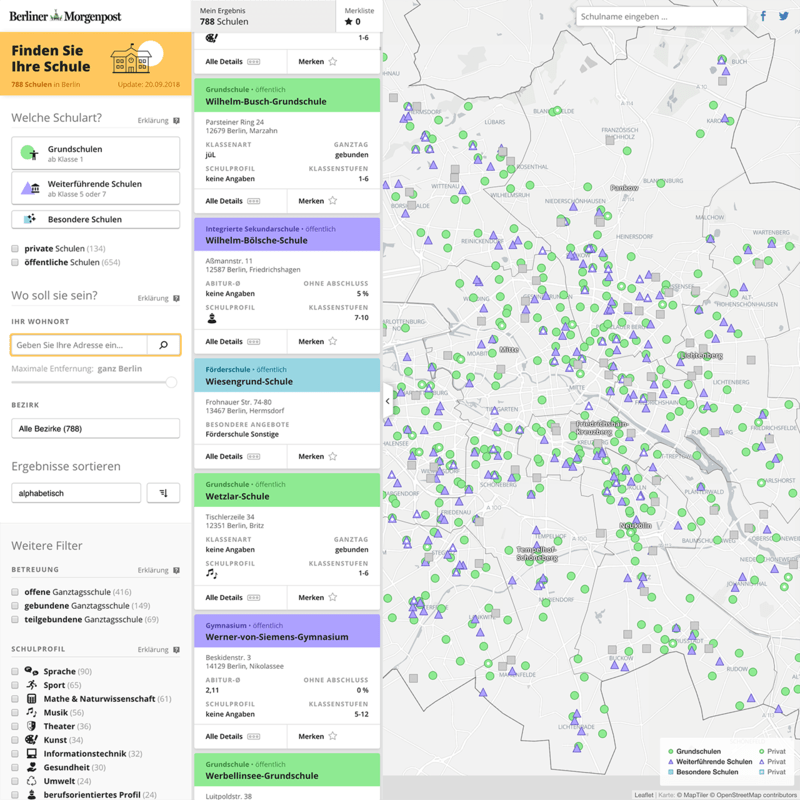This screenshot has width=800, height=800.
Task: Collapse the results panel with the arrow handle
Action: tap(387, 400)
